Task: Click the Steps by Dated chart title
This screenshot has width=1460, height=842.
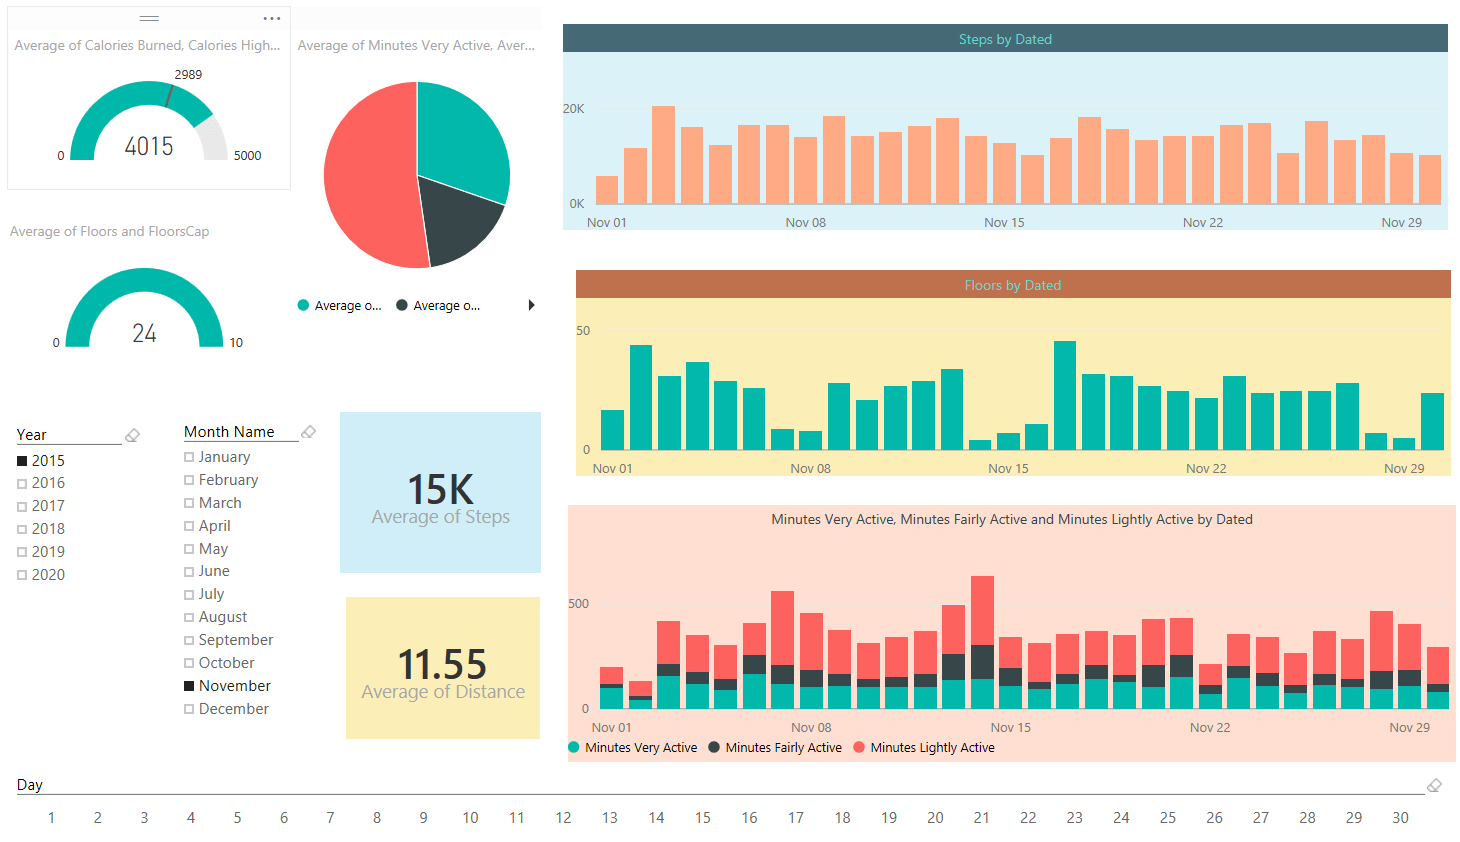Action: click(1005, 39)
